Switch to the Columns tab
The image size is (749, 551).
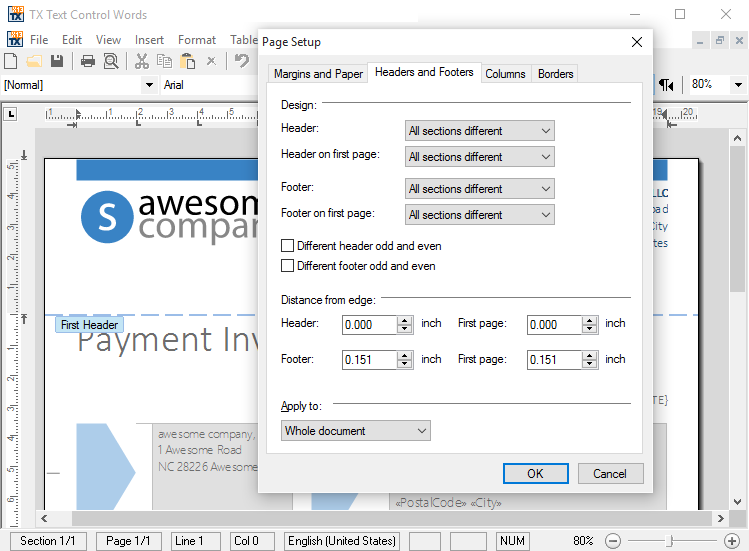click(505, 74)
